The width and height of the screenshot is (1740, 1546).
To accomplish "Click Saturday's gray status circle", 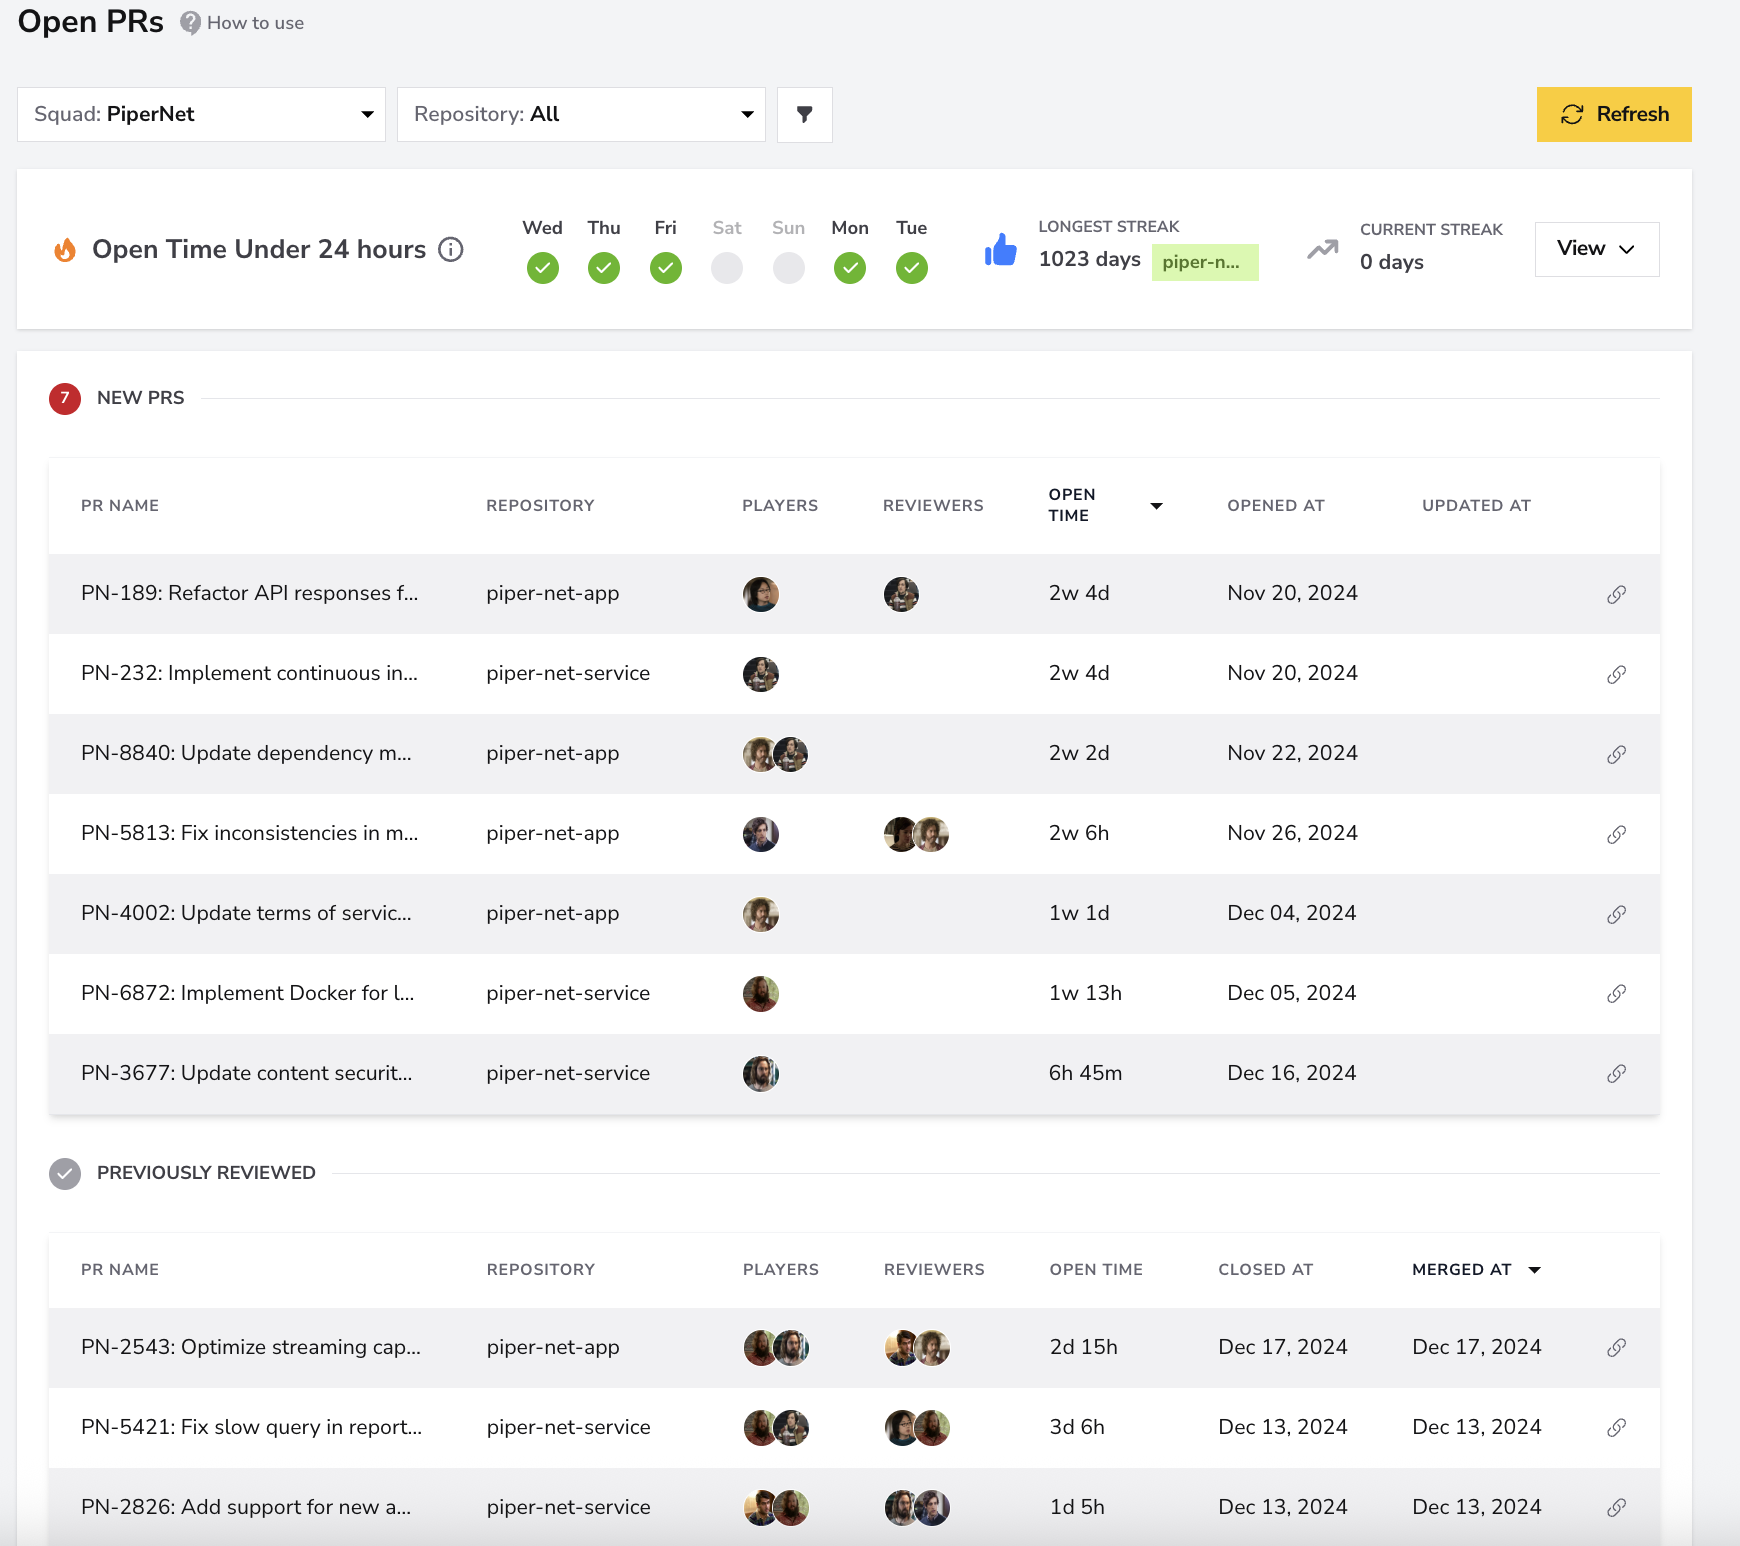I will click(727, 268).
